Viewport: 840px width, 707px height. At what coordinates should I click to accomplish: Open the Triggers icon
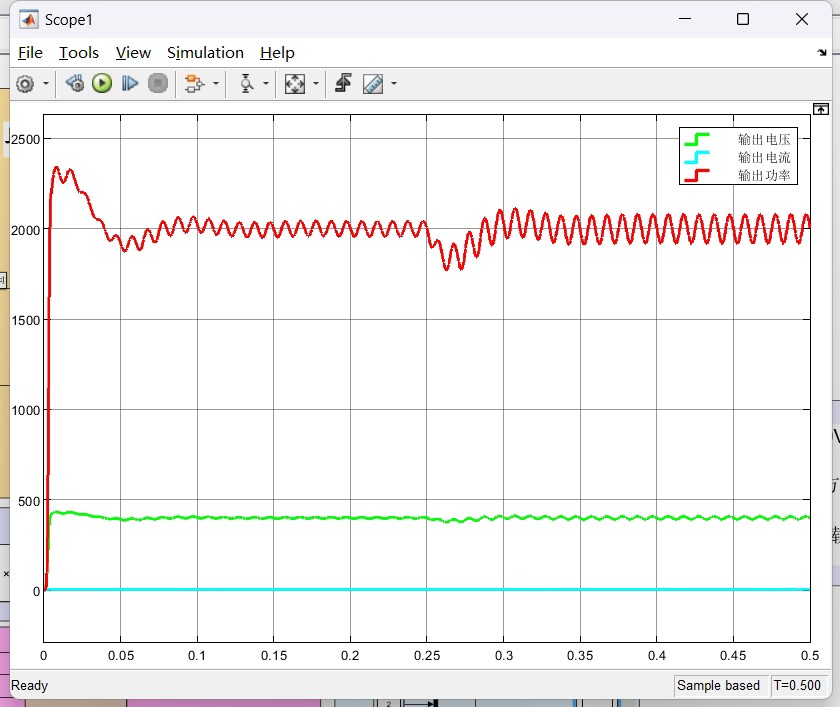pos(343,84)
